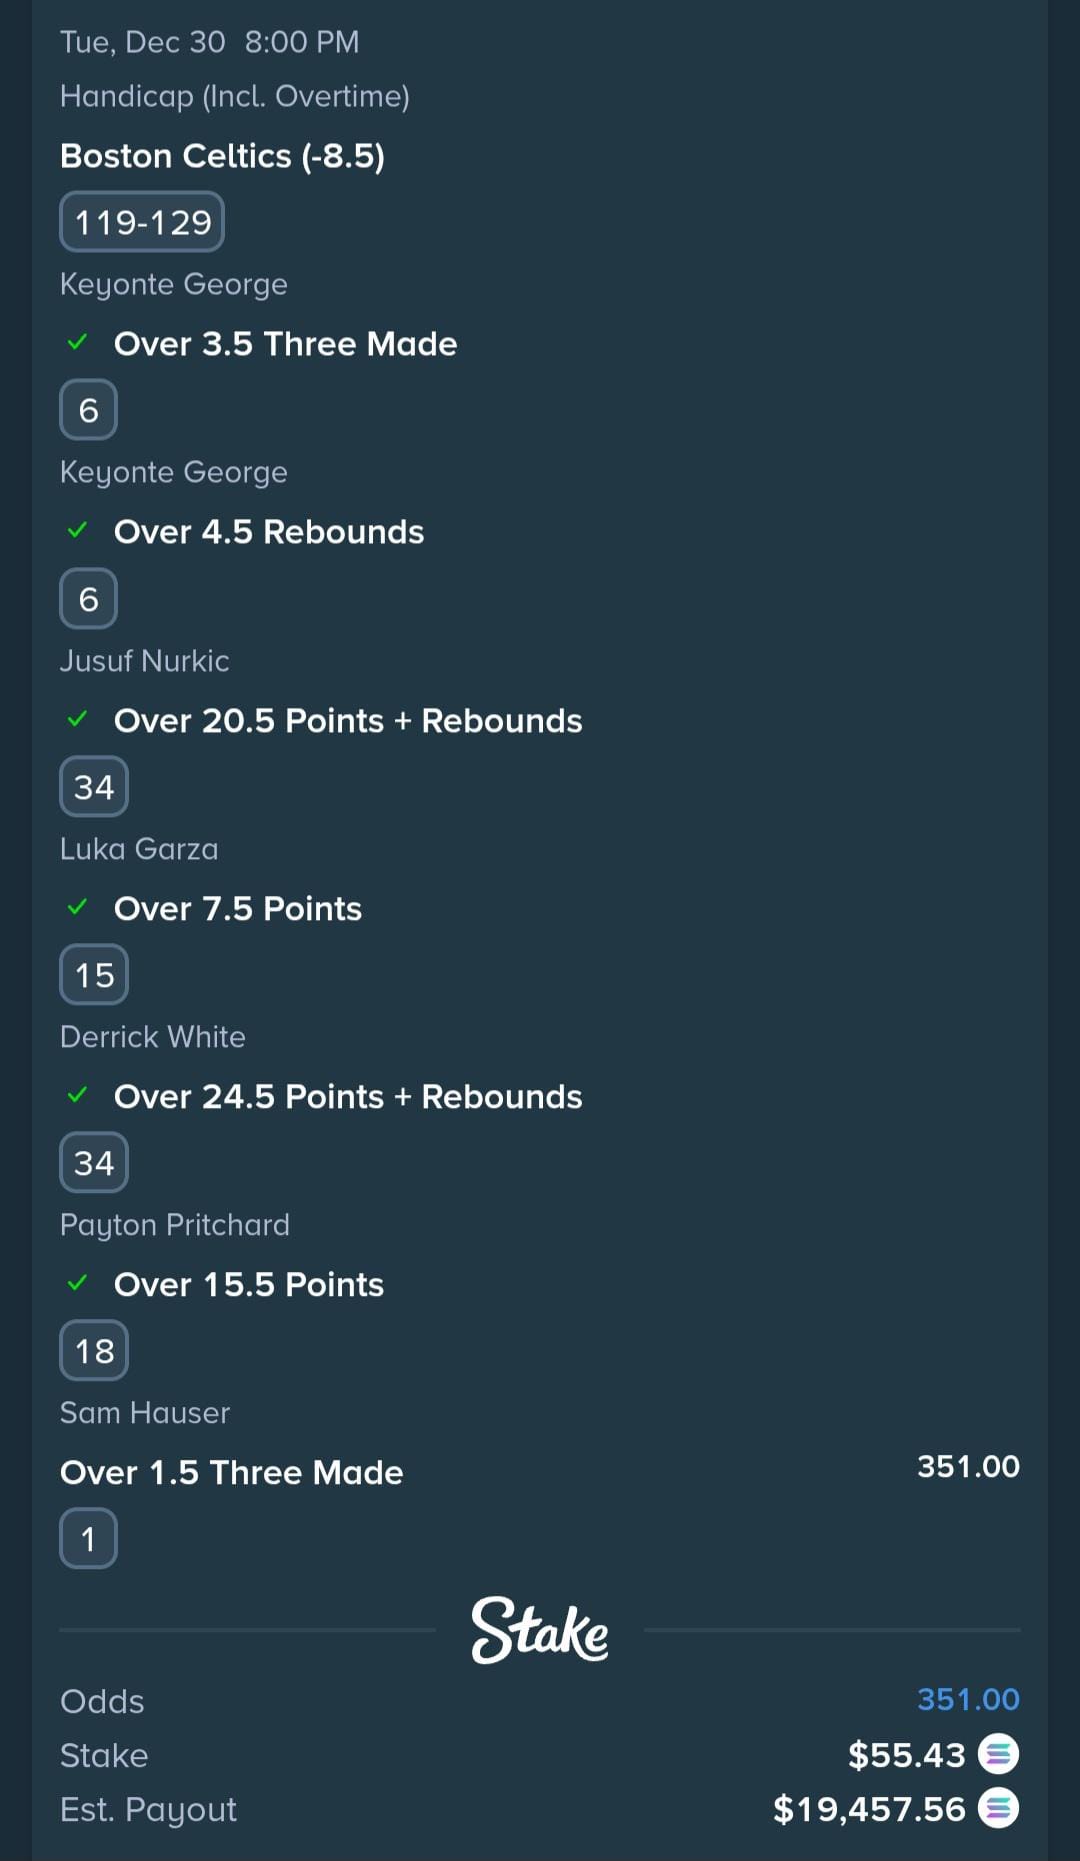Click the Solana coin icon beside $19,457.56

[x=998, y=1808]
